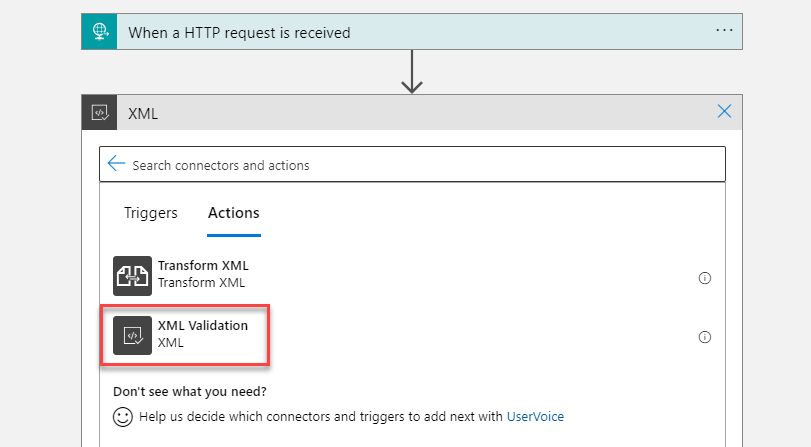Viewport: 811px width, 447px height.
Task: Go back using the search box arrow
Action: (116, 164)
